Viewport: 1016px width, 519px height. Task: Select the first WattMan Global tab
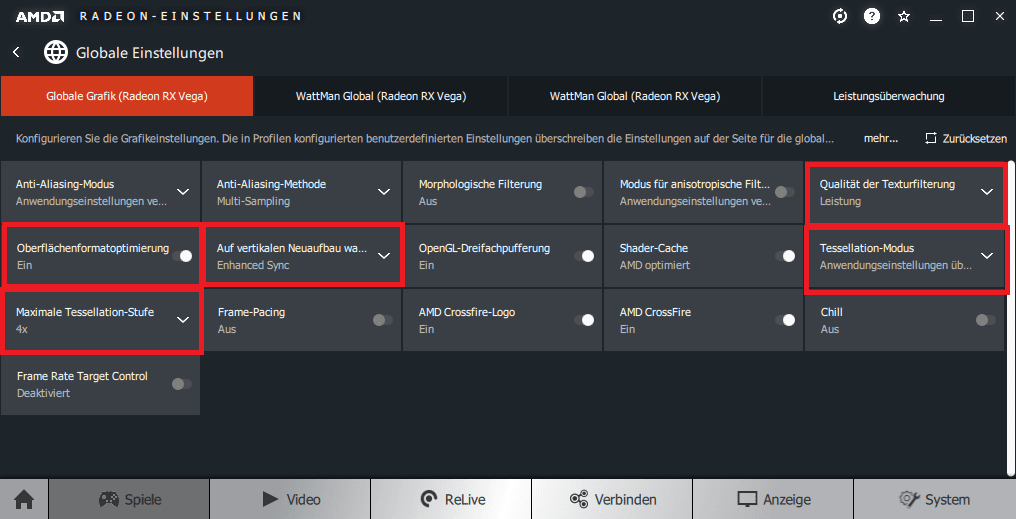click(x=381, y=96)
